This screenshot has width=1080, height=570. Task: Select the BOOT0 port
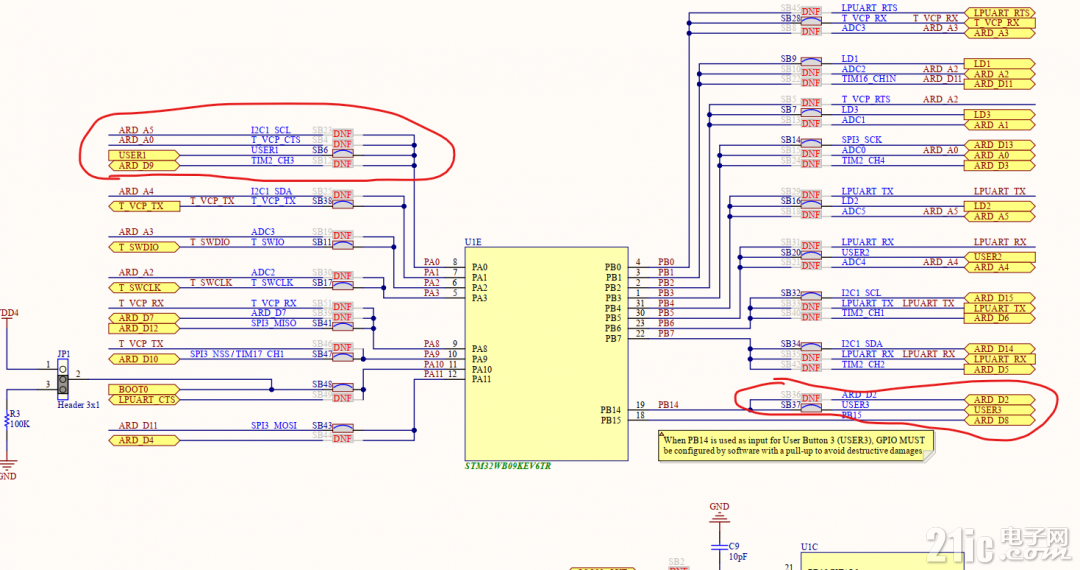pyautogui.click(x=144, y=389)
